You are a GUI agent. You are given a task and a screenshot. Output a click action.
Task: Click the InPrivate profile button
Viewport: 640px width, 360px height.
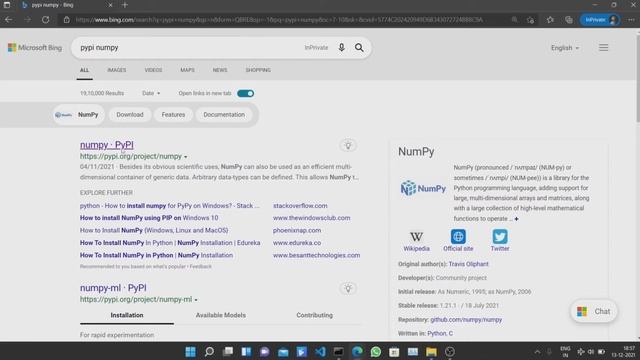[600, 20]
